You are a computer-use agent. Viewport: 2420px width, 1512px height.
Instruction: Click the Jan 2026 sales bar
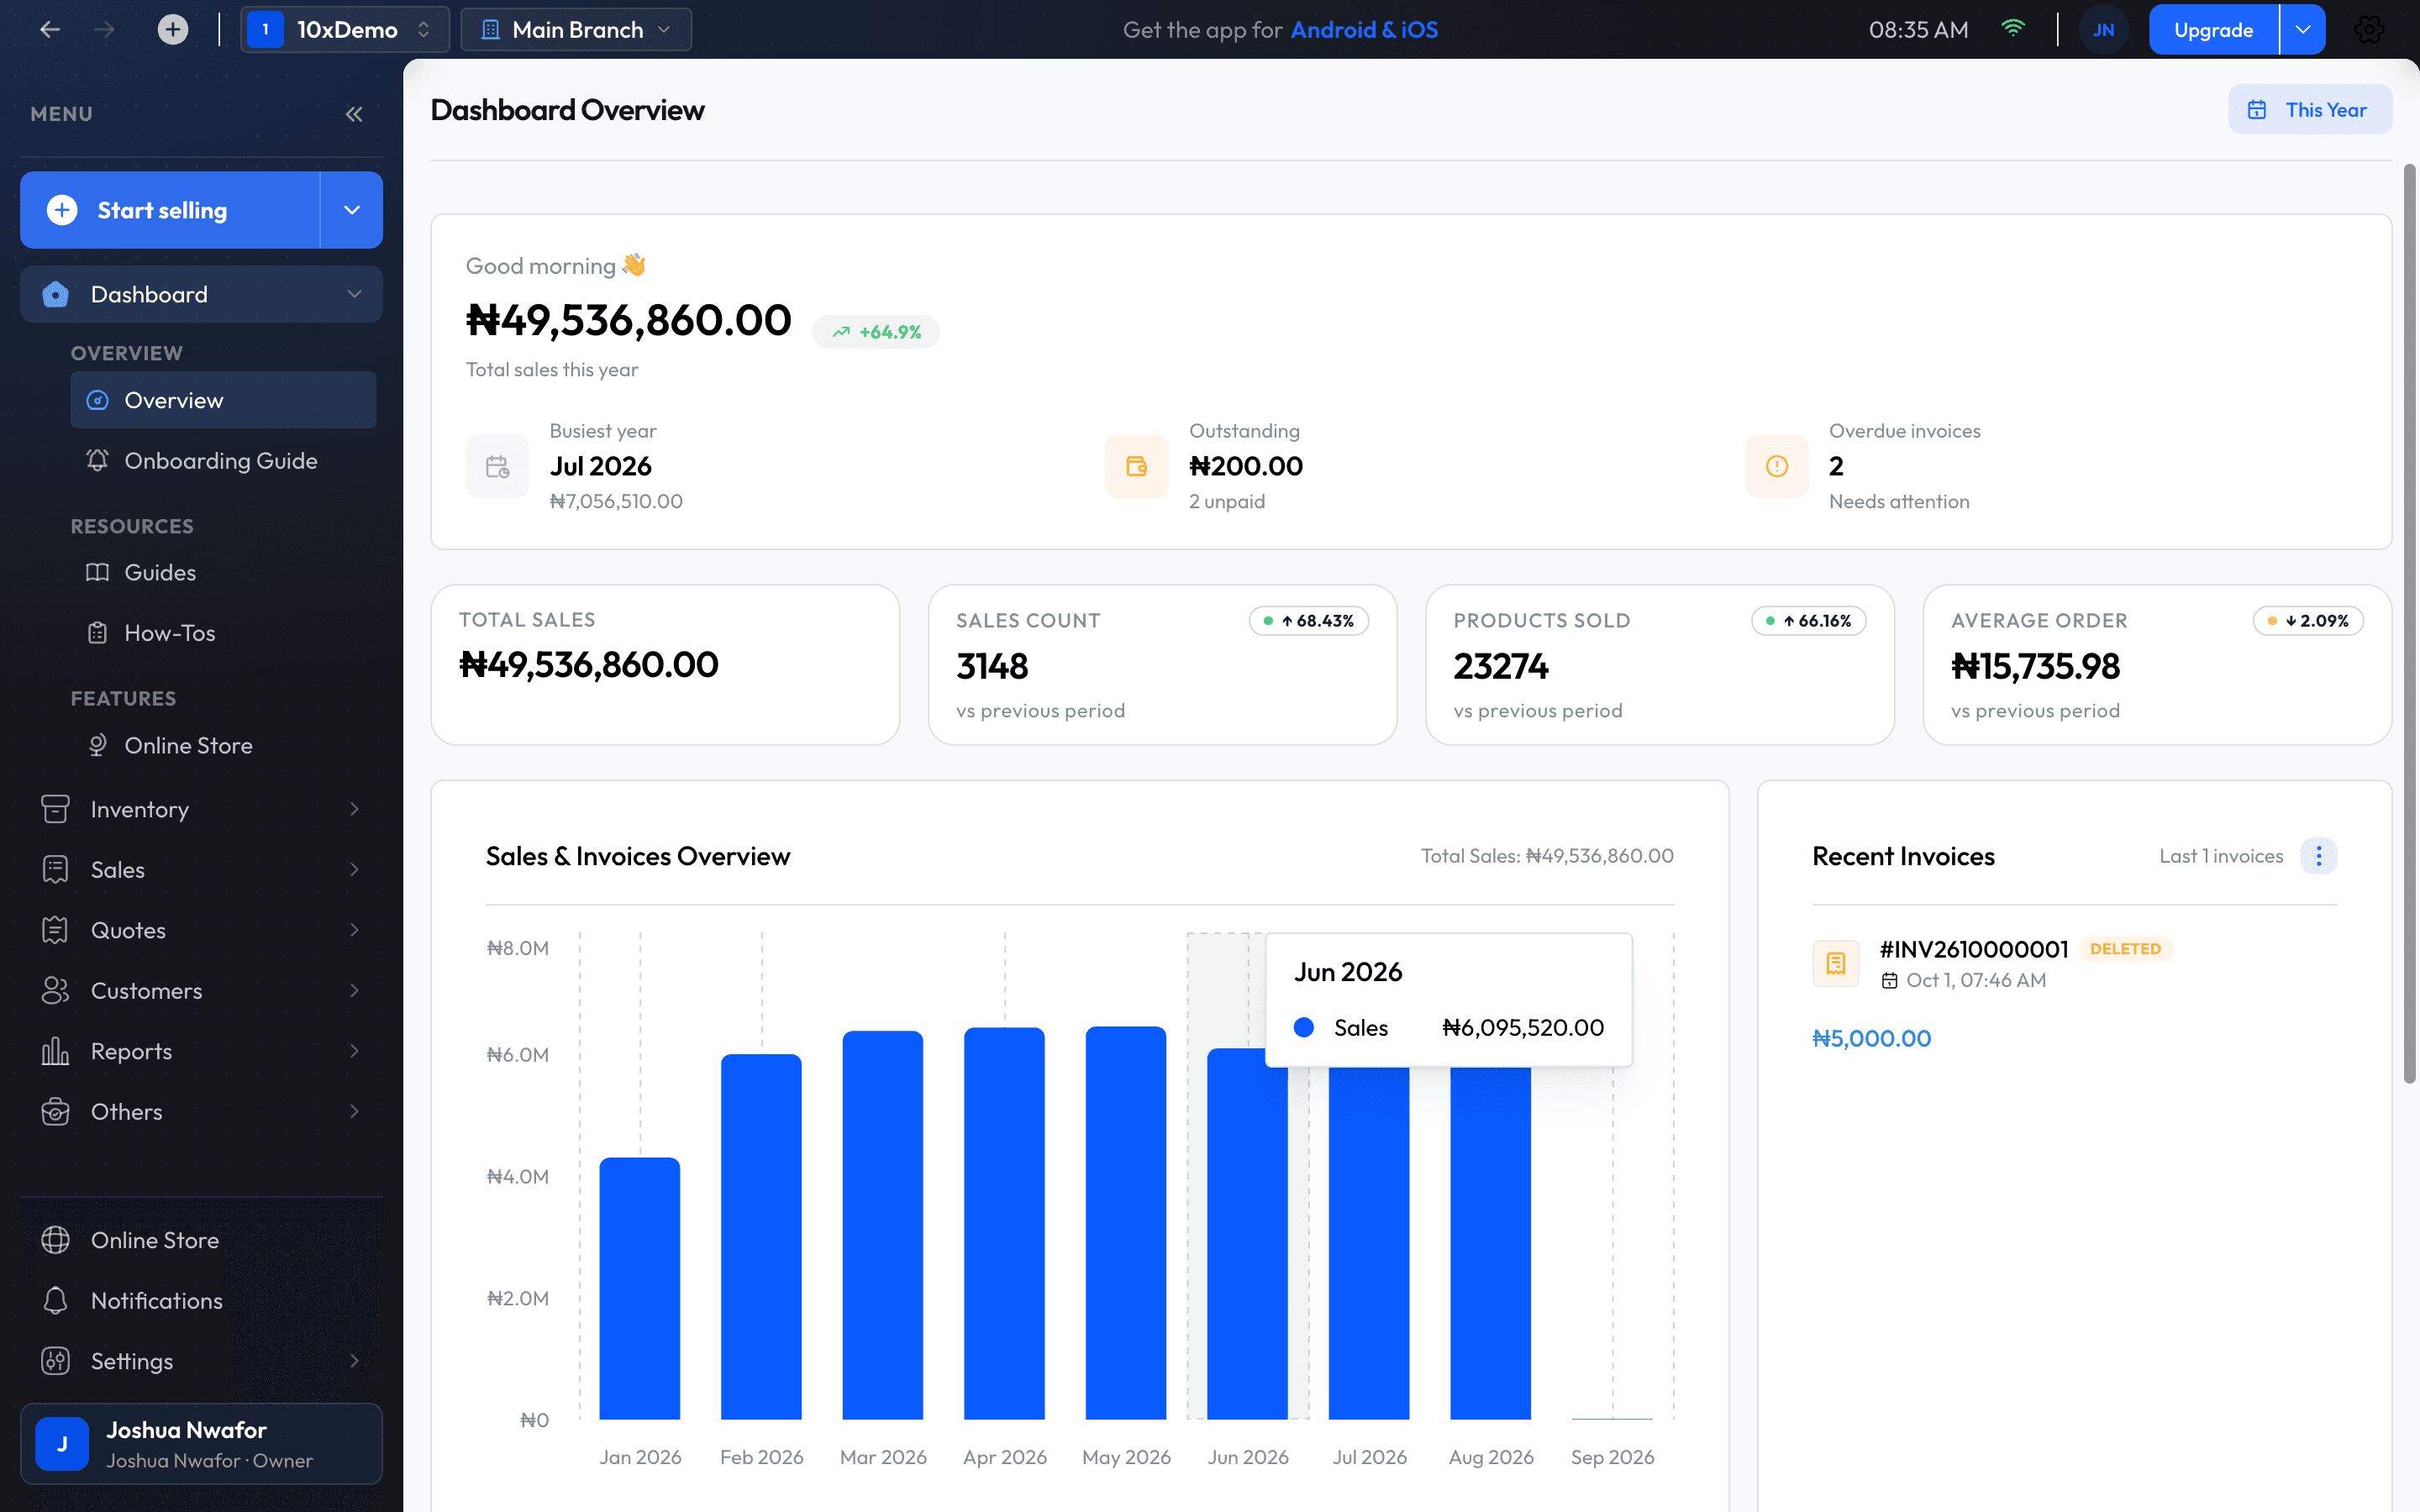(x=640, y=1288)
